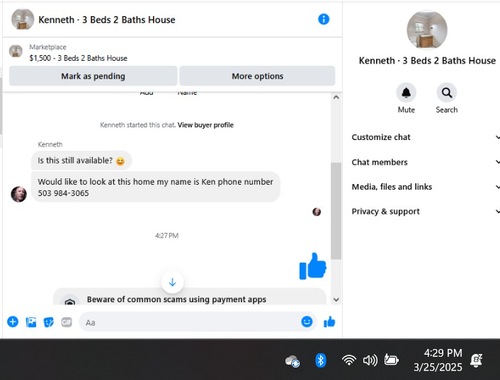Click Mark as pending button
This screenshot has width=500, height=380.
(x=93, y=76)
